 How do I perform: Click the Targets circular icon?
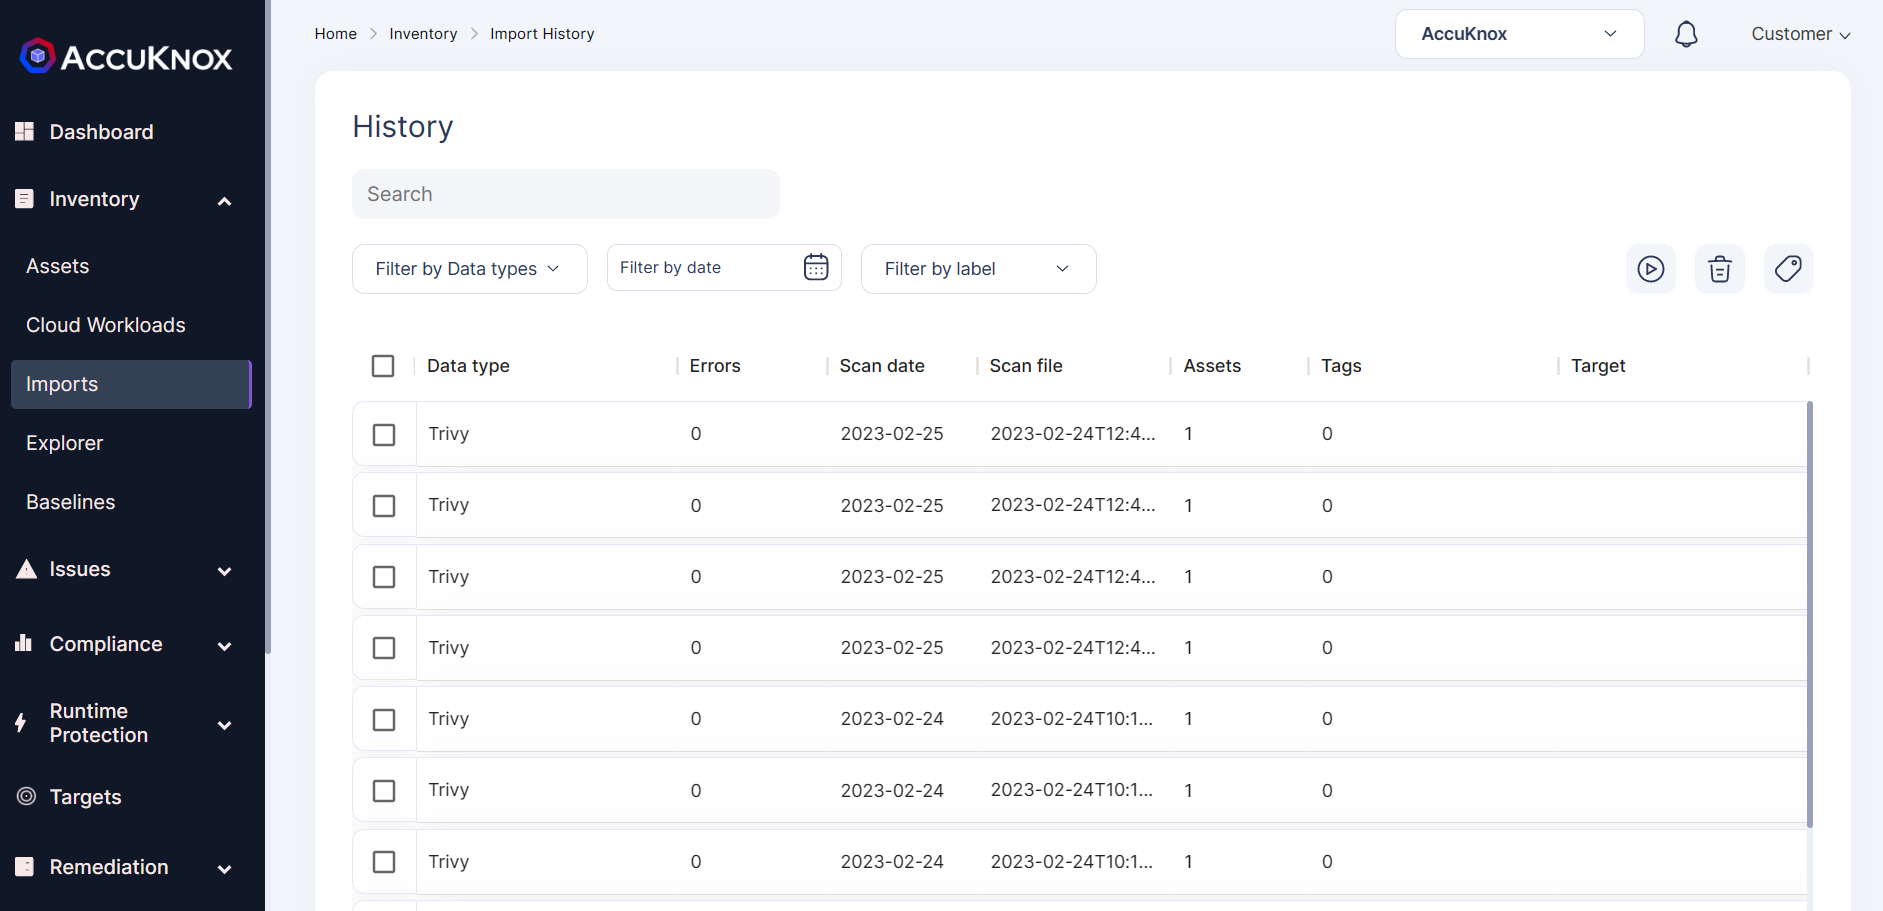(x=27, y=796)
